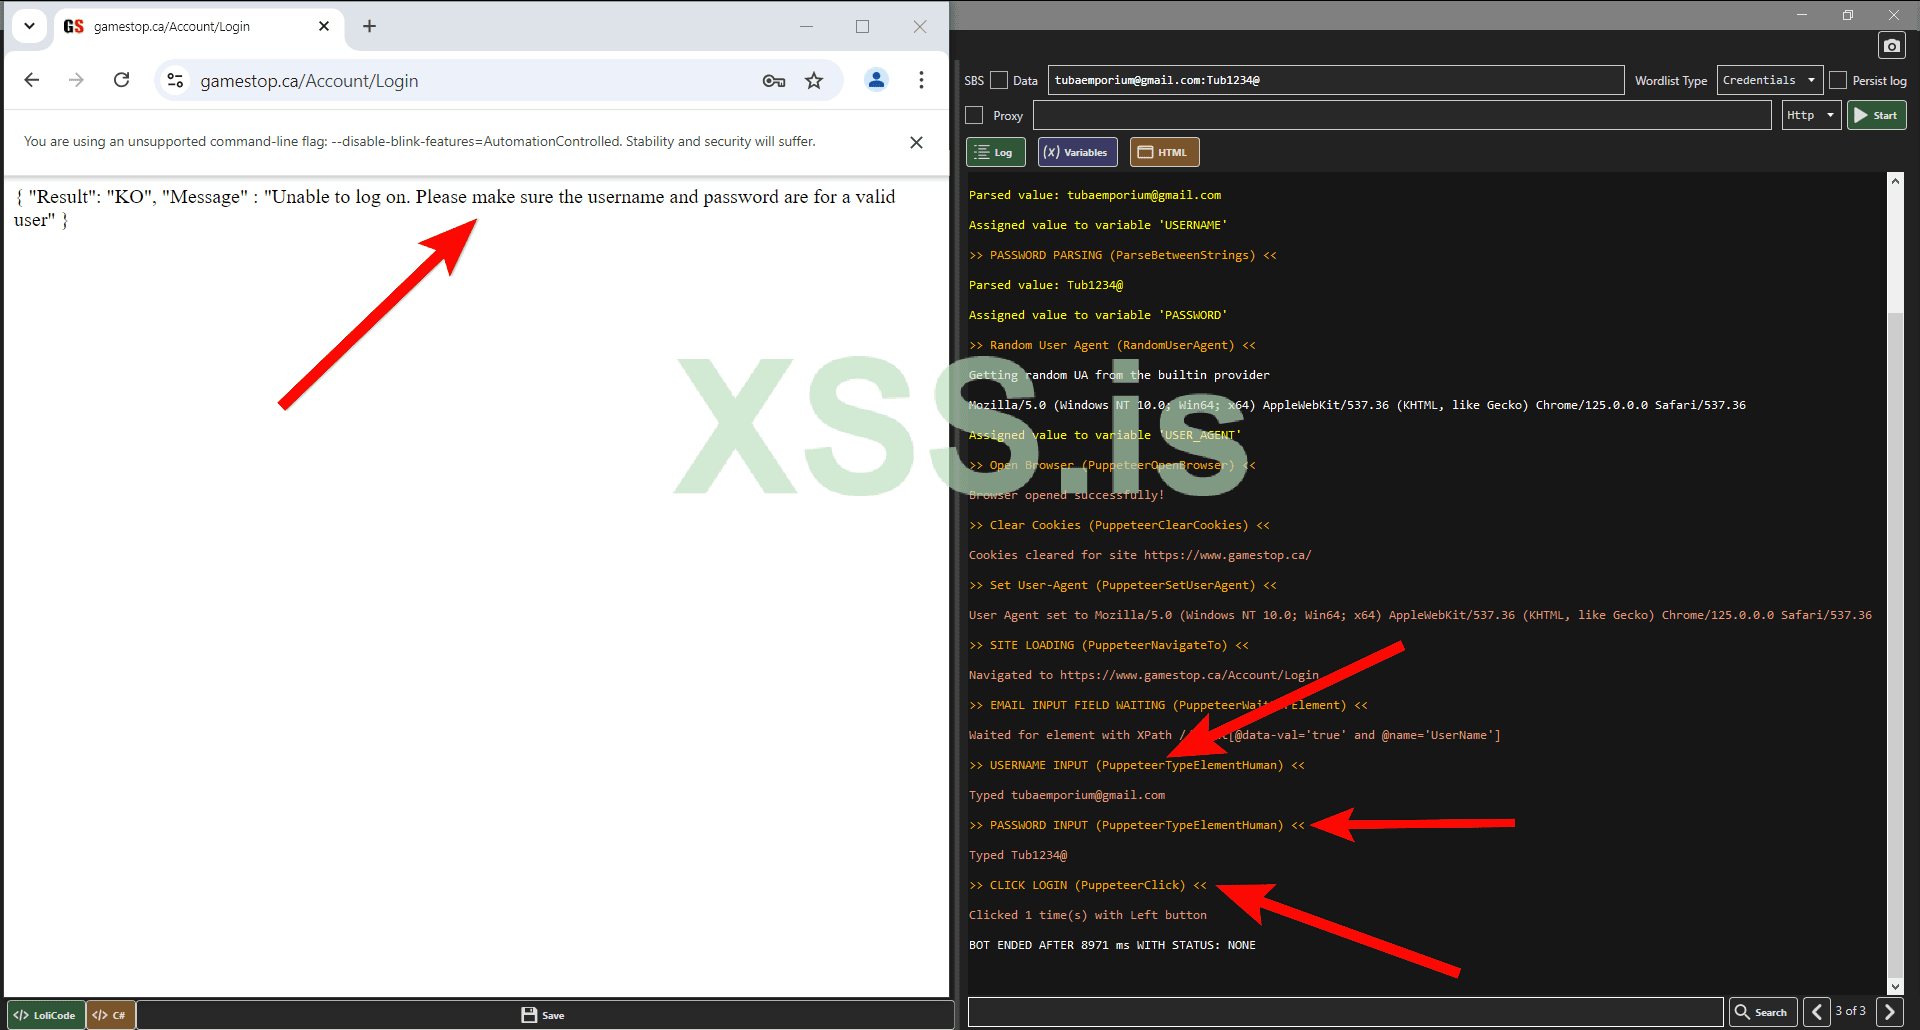Screen dimensions: 1920x1030
Task: Click the "Cookies cleared for site" log line
Action: 1140,555
